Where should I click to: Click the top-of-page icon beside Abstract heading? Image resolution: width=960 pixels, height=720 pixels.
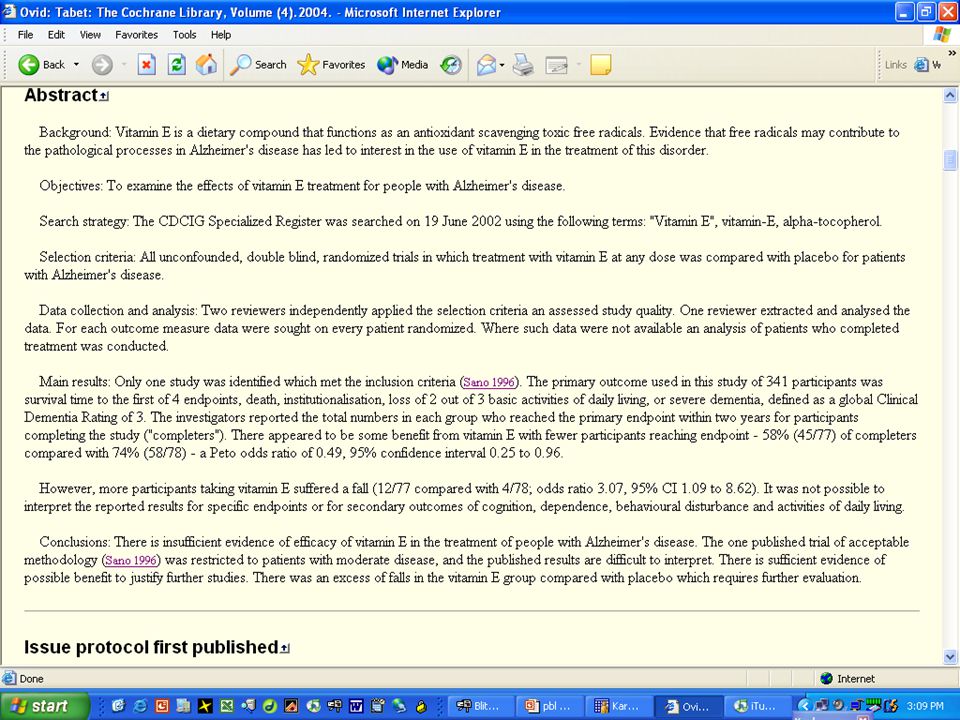104,96
